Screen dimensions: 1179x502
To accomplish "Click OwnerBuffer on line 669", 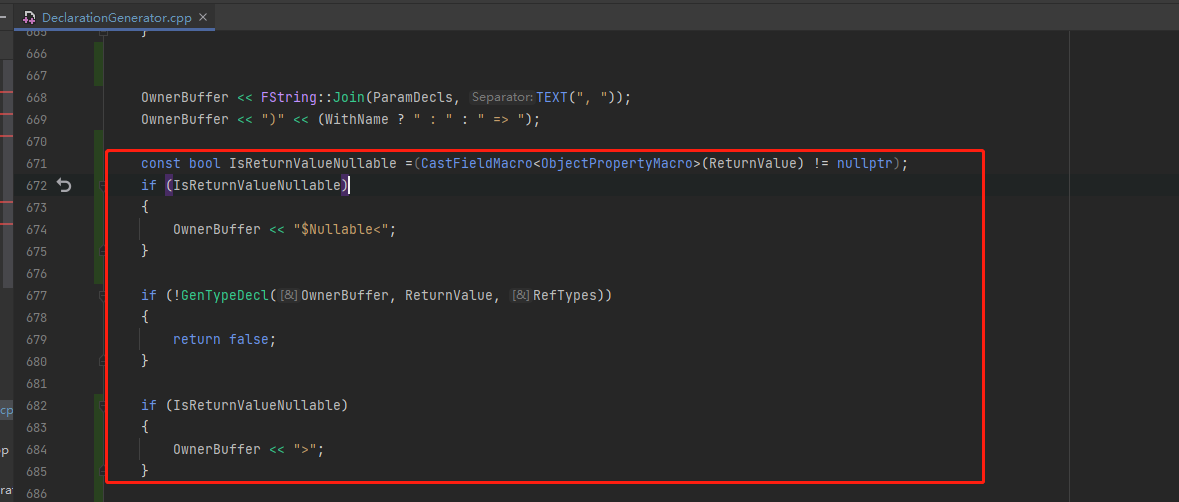I will click(x=185, y=119).
